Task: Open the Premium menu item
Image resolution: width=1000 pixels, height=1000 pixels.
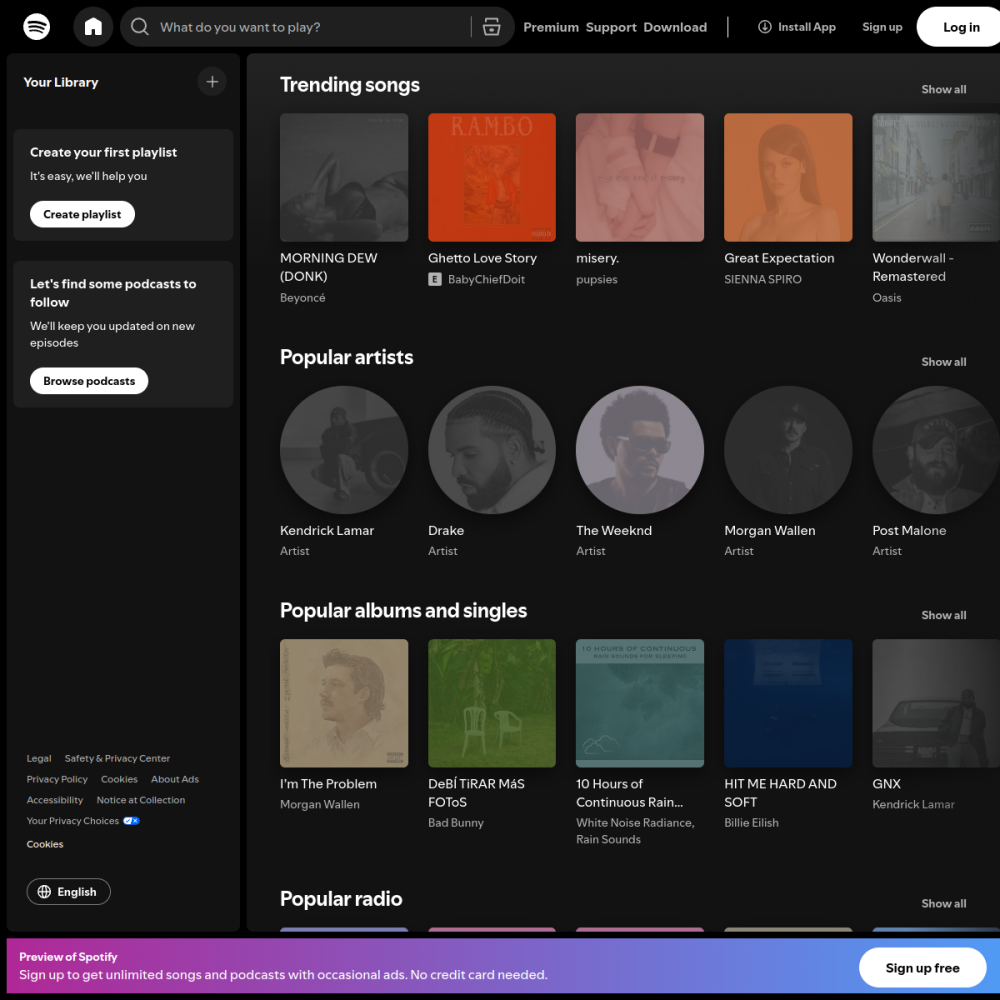Action: pyautogui.click(x=551, y=27)
